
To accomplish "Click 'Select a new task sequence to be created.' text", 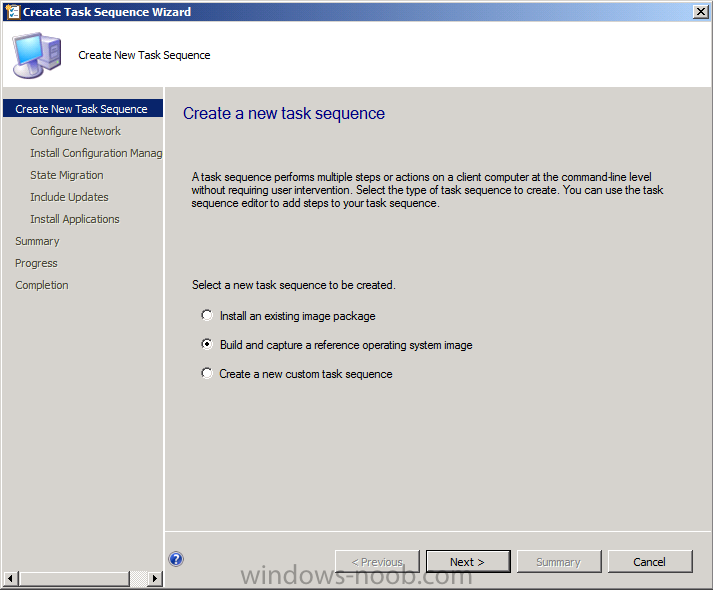I will [x=294, y=285].
